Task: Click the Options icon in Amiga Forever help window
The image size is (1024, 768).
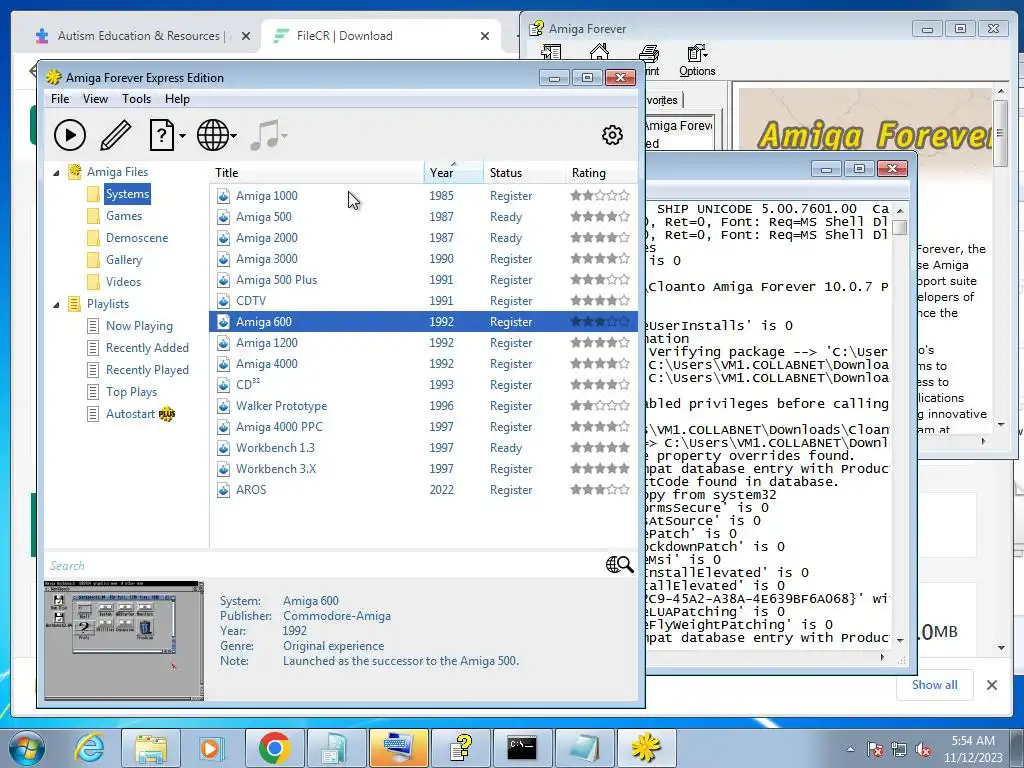Action: pos(697,60)
